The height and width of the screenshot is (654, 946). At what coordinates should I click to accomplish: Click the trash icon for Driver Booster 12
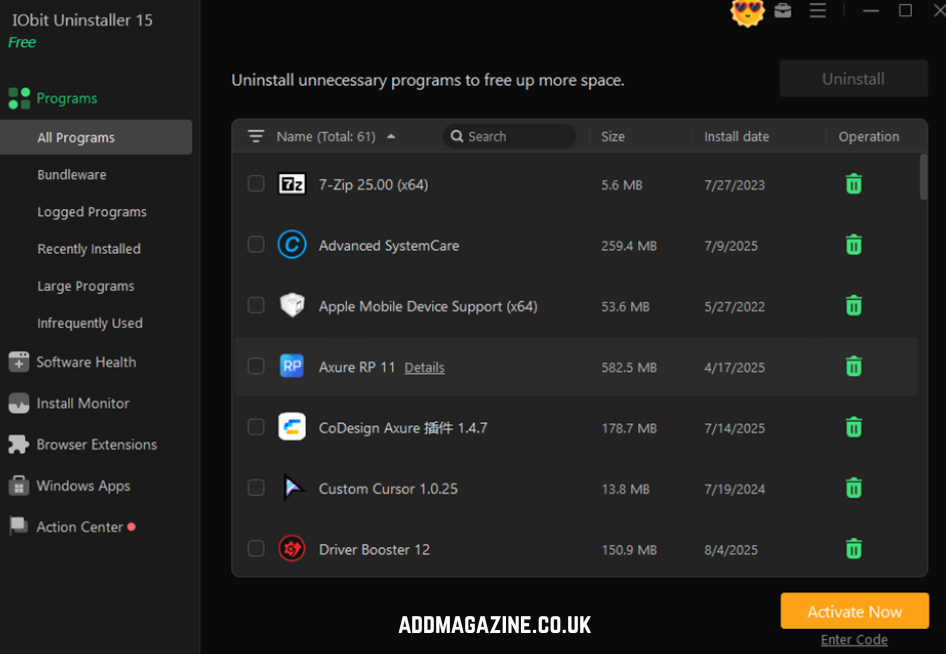853,549
